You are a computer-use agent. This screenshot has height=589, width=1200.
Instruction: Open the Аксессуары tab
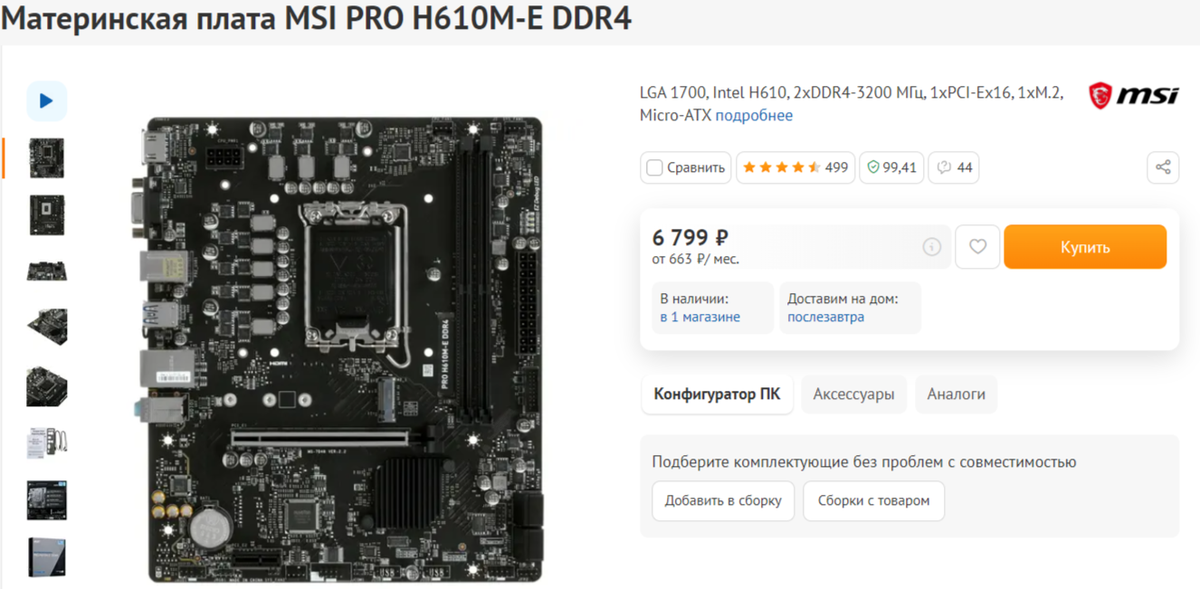point(854,394)
